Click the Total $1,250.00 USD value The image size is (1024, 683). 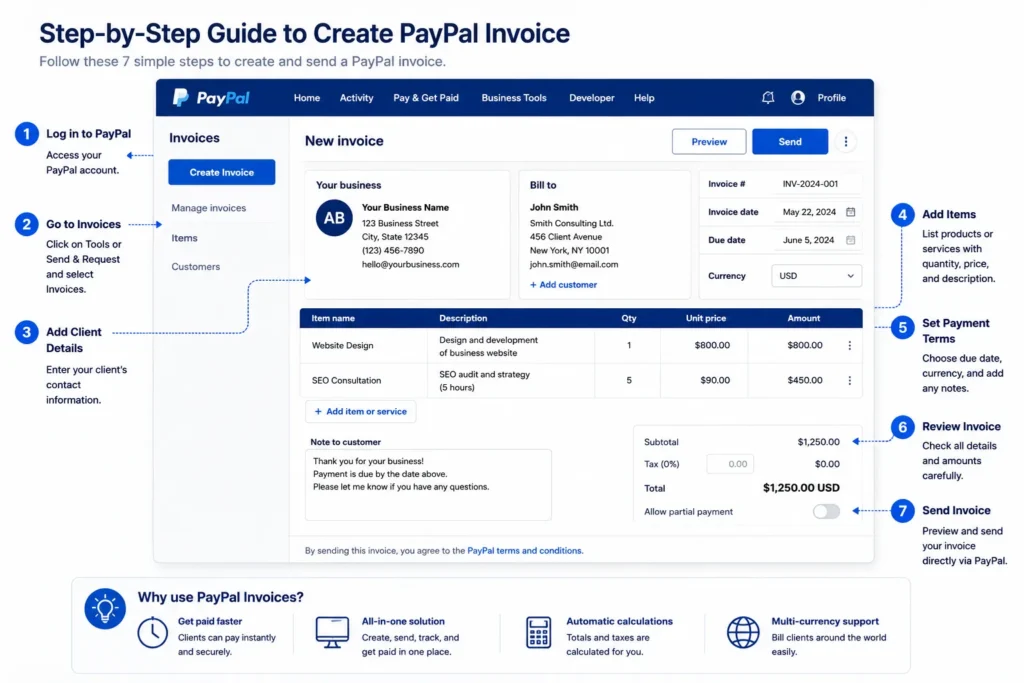point(801,488)
